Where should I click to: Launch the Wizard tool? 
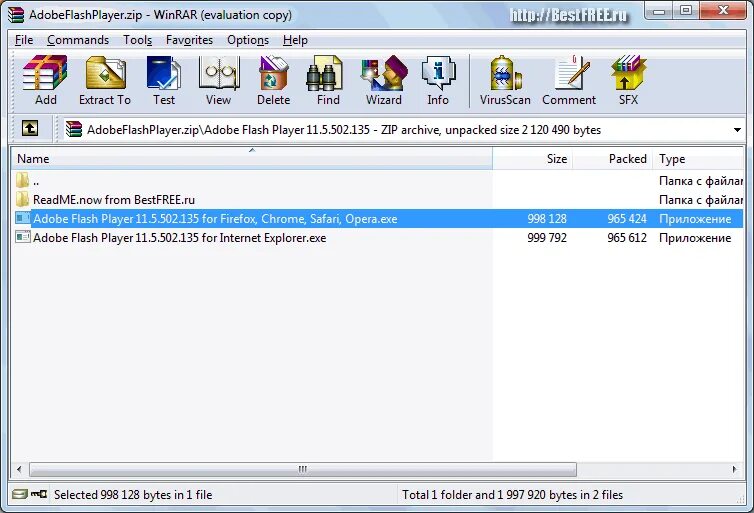[384, 80]
